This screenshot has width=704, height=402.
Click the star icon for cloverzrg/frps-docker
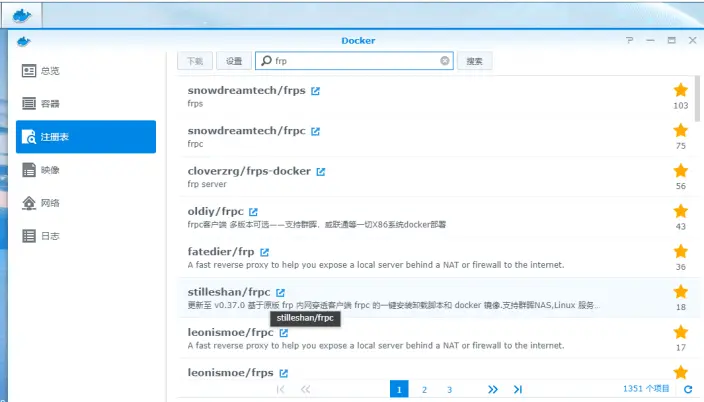[681, 171]
